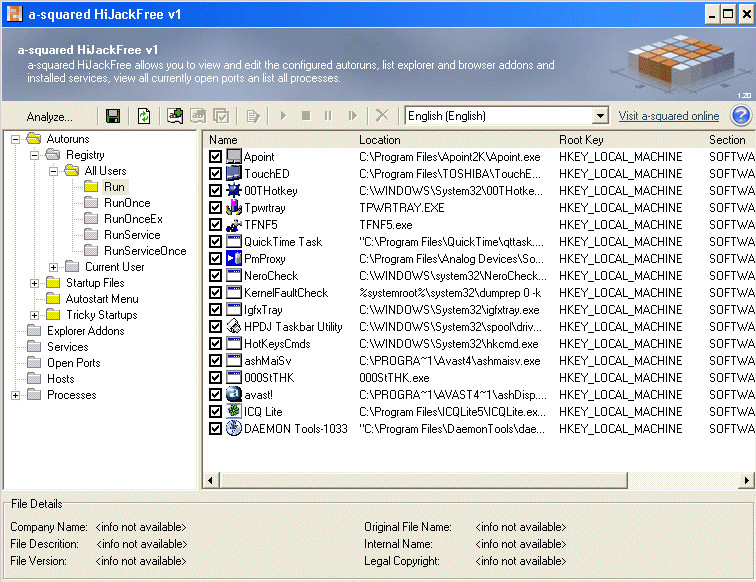Disable the QuickTime Task checkbox
The height and width of the screenshot is (582, 756).
point(216,241)
